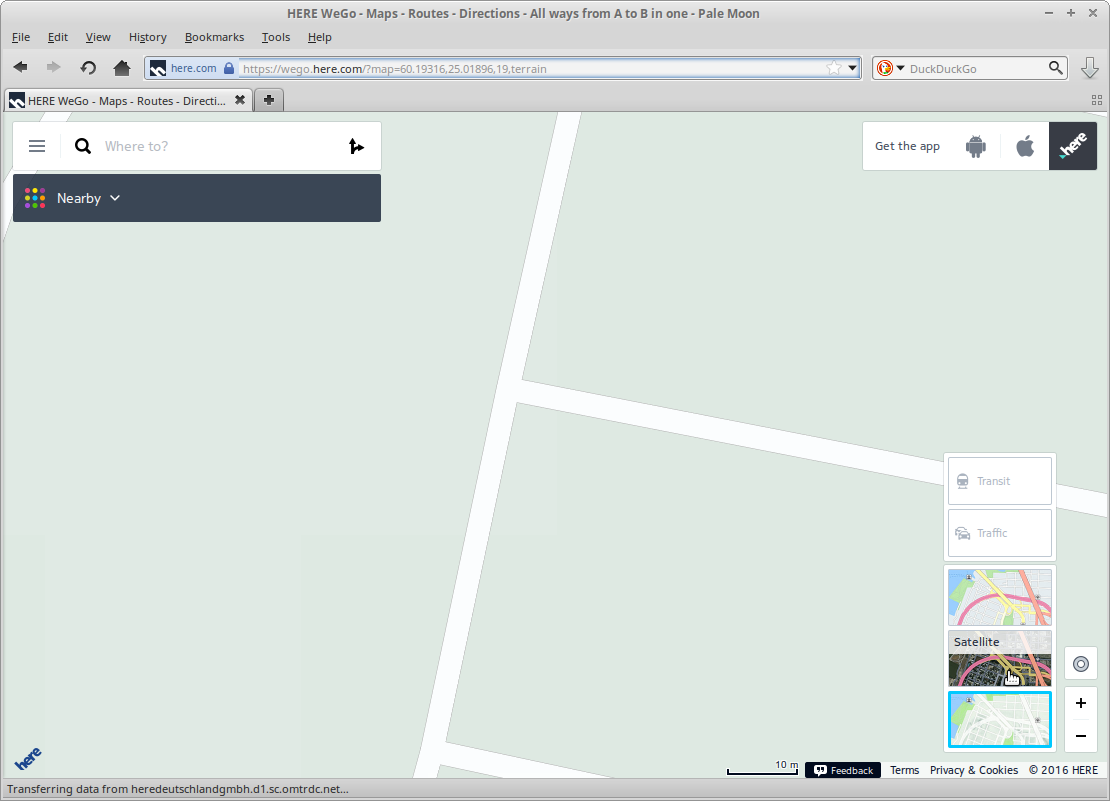Open the hamburger menu in the search panel
This screenshot has height=801, width=1110.
click(37, 146)
